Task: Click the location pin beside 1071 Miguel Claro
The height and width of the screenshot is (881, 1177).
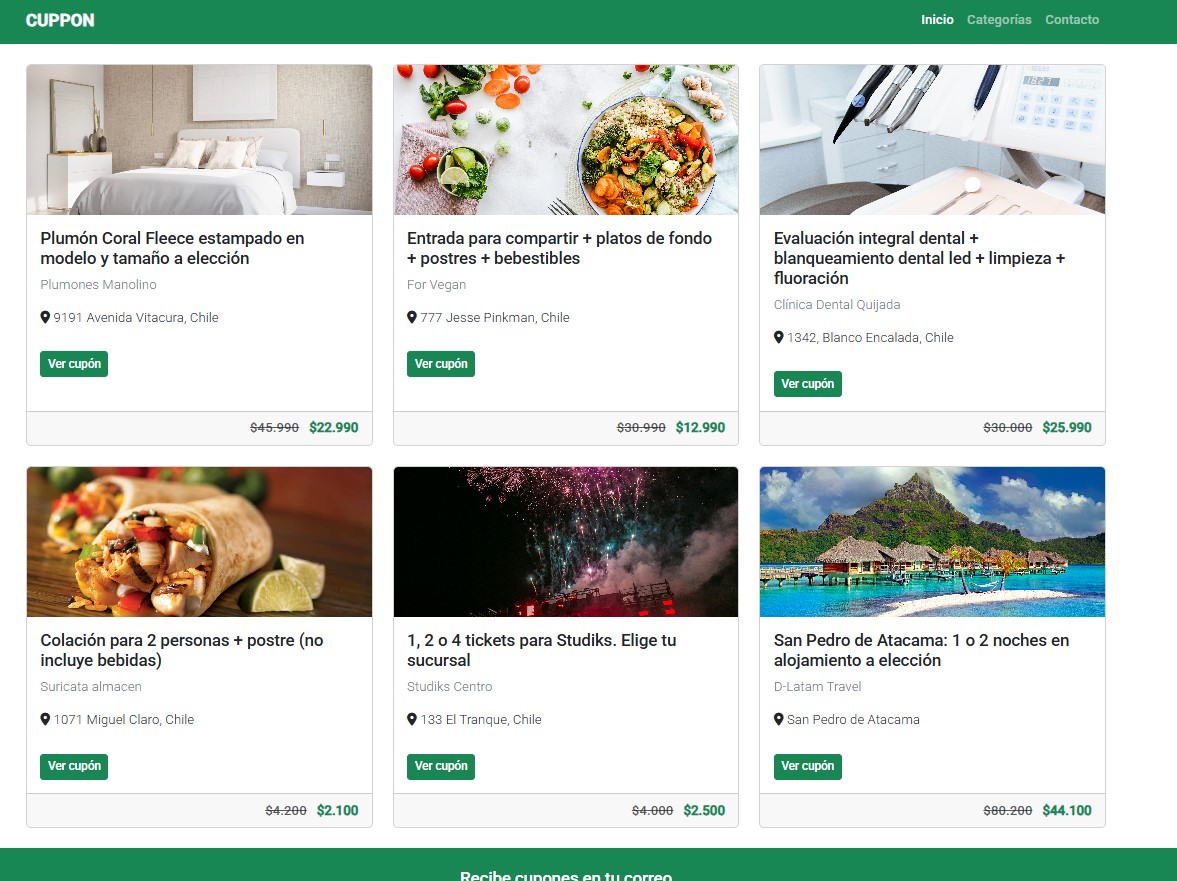Action: click(x=45, y=720)
